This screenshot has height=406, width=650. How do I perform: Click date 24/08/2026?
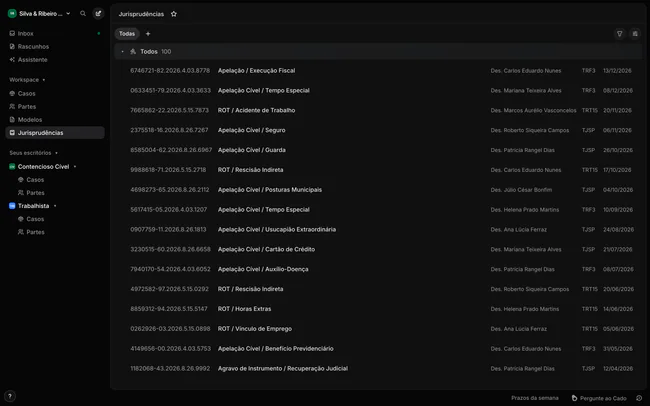tap(618, 229)
